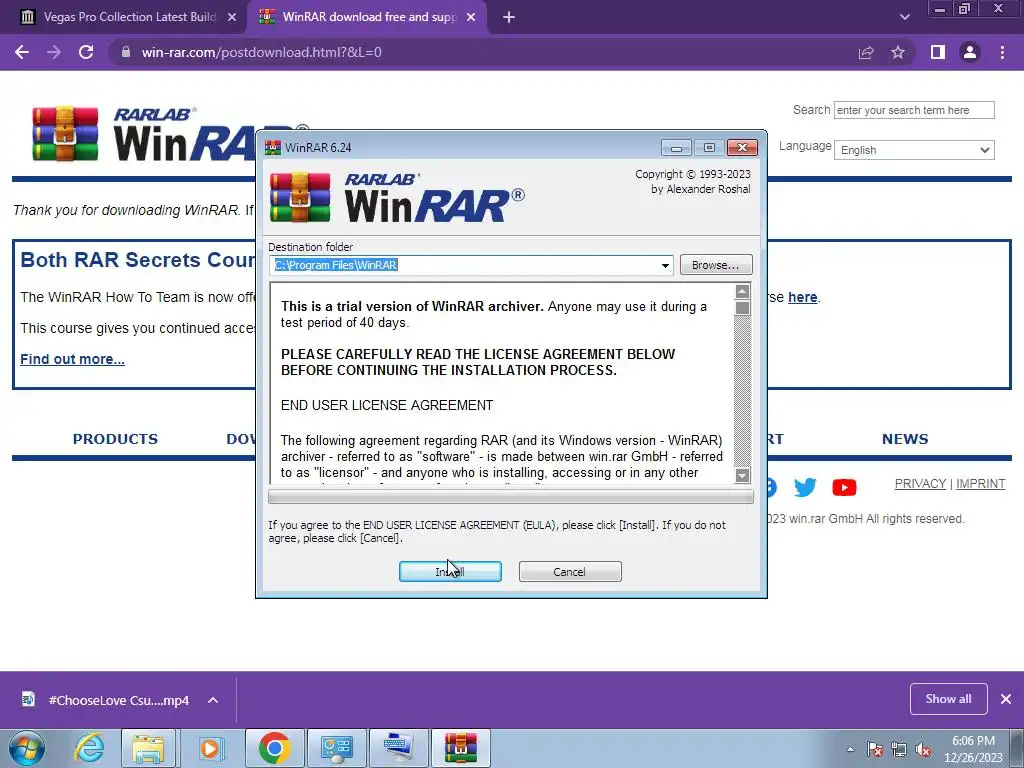The image size is (1024, 768).
Task: Show hidden system tray icons
Action: (850, 750)
